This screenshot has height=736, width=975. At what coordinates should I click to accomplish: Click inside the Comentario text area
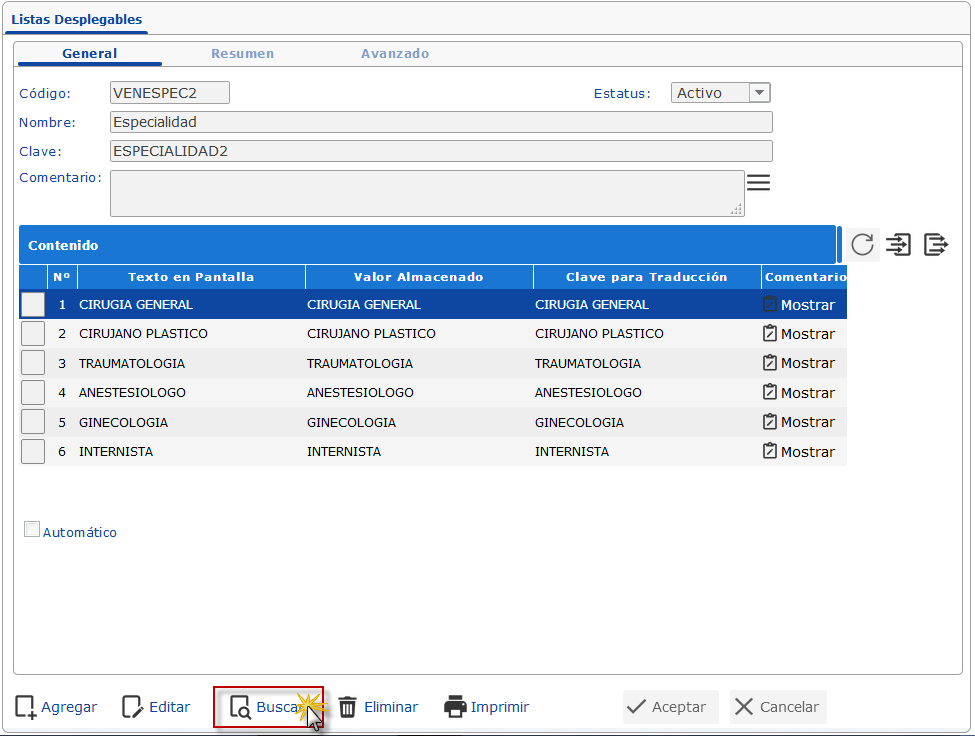click(426, 193)
